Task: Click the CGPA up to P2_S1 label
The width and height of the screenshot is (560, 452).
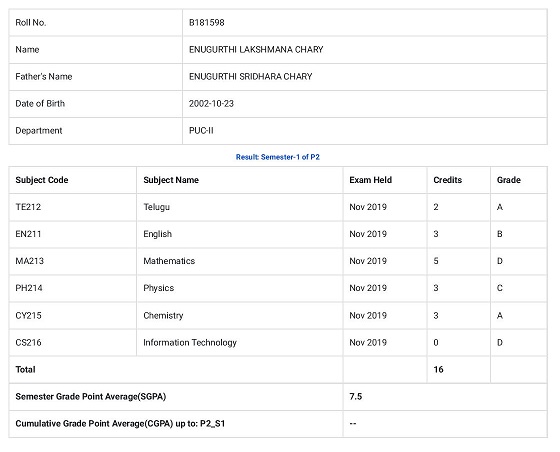Action: (120, 424)
